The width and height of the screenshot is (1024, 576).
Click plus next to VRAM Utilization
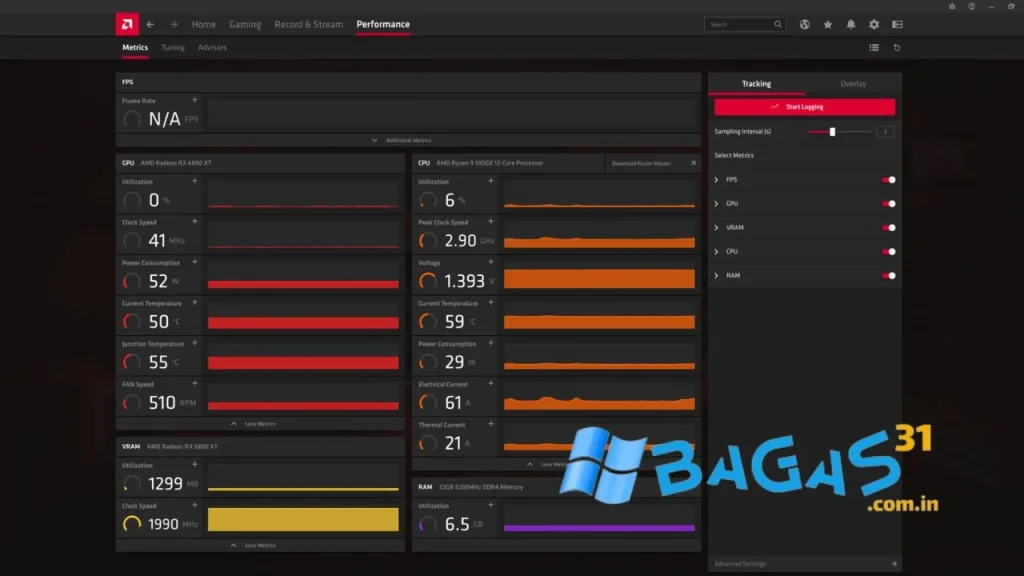pos(195,464)
